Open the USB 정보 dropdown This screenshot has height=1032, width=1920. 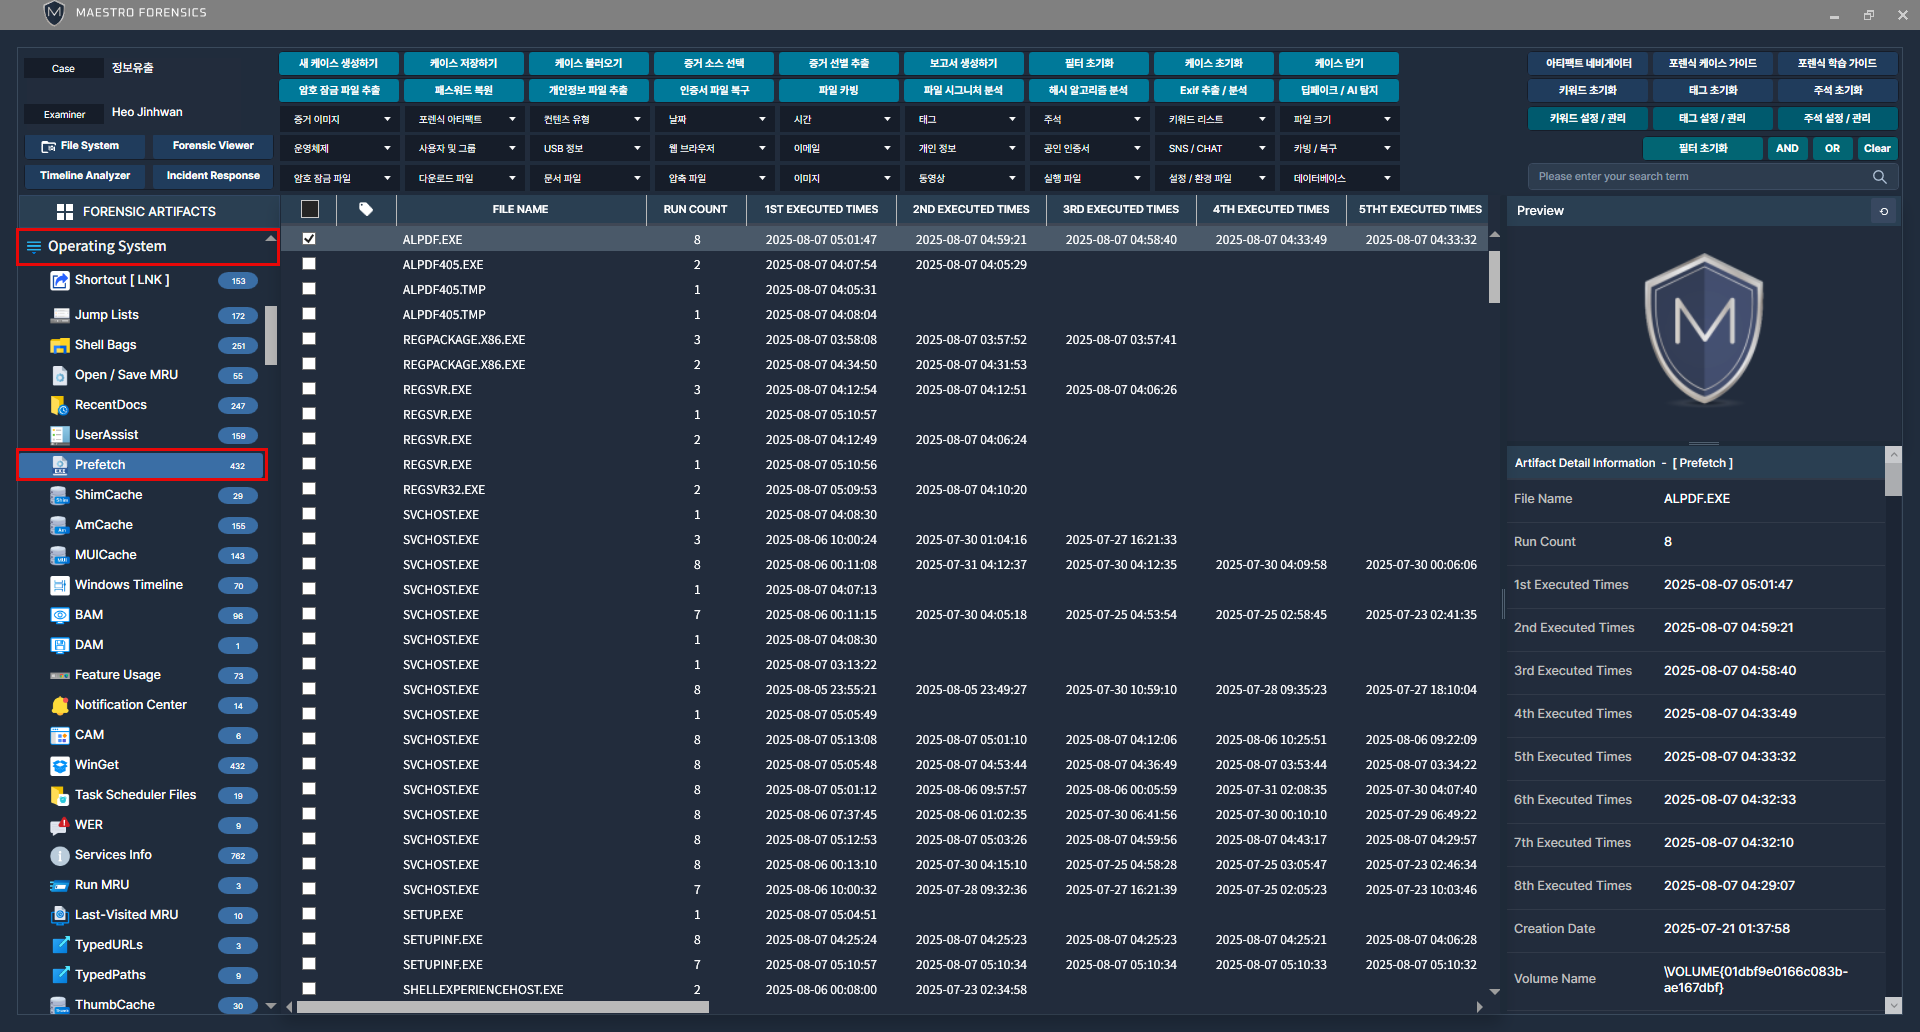point(589,149)
